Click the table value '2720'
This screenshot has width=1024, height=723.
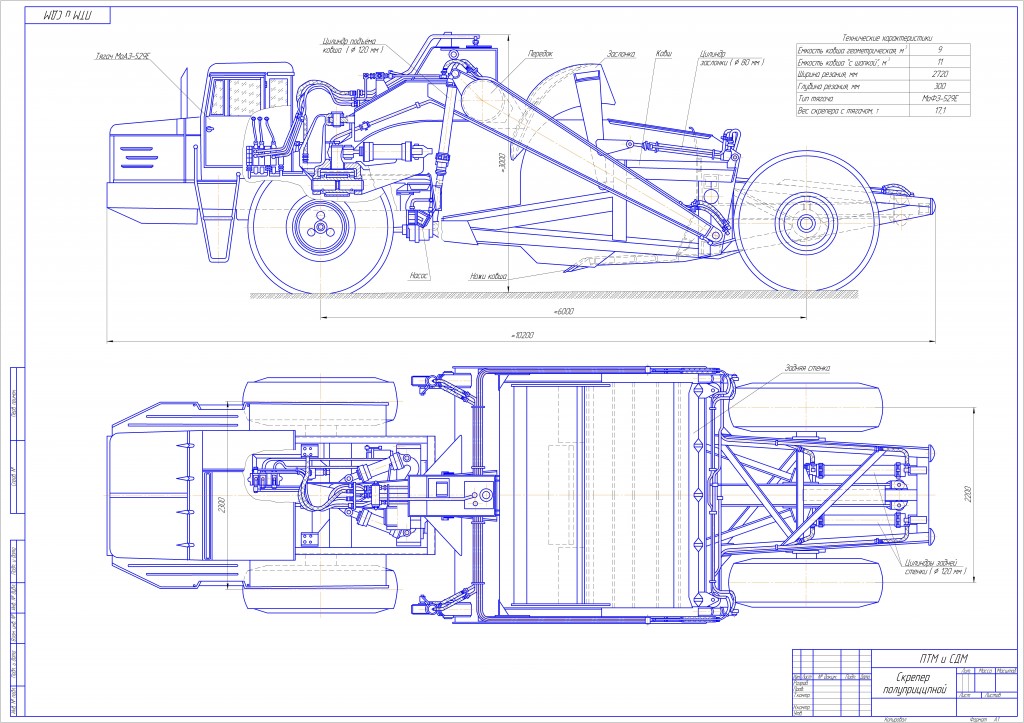(940, 74)
